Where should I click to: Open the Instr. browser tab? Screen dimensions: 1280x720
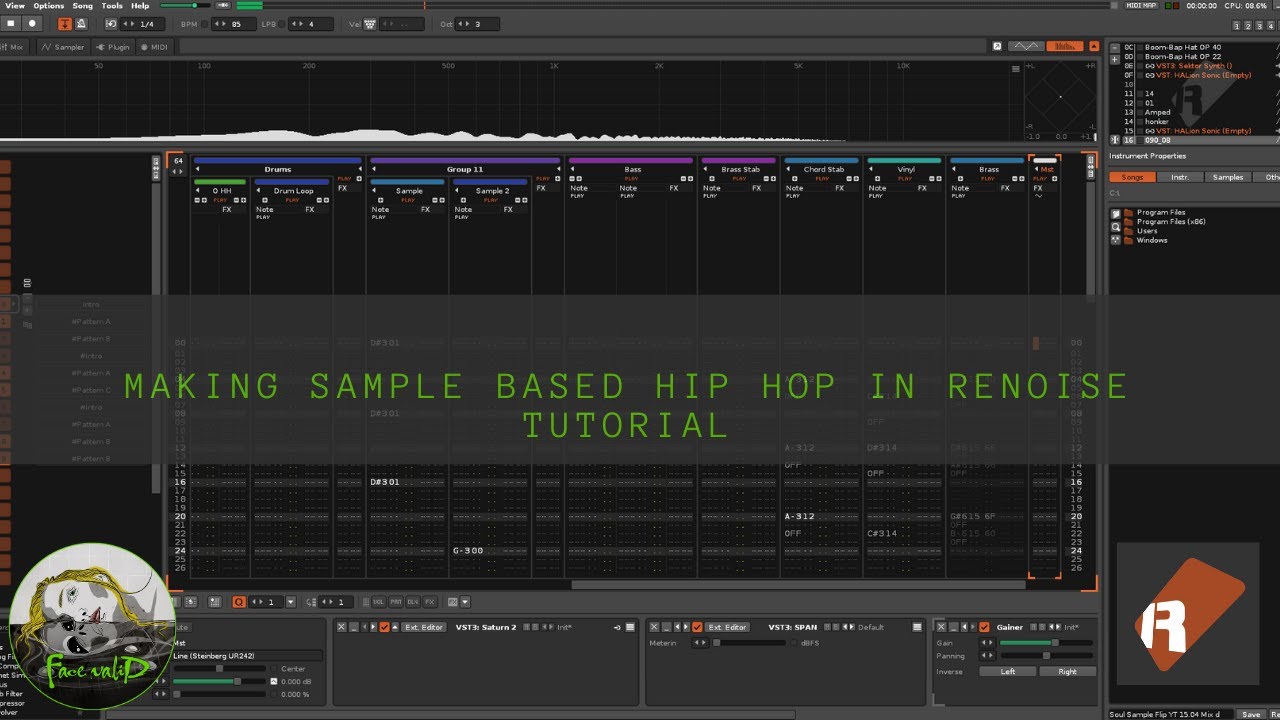(x=1180, y=177)
